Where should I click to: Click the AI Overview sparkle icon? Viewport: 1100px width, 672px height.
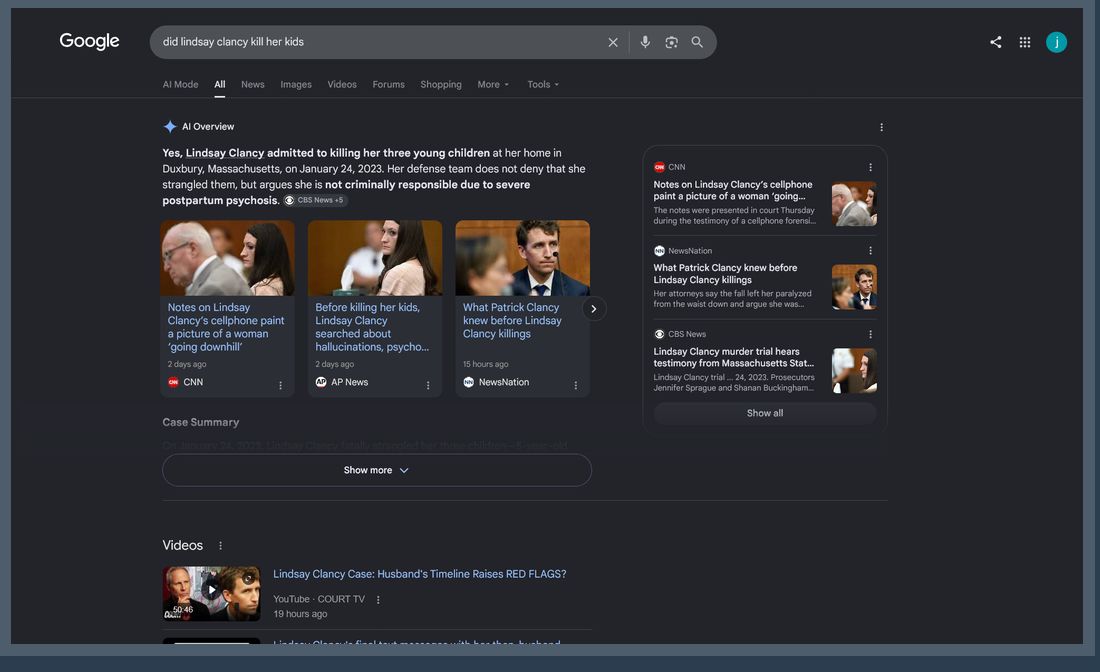pyautogui.click(x=170, y=126)
